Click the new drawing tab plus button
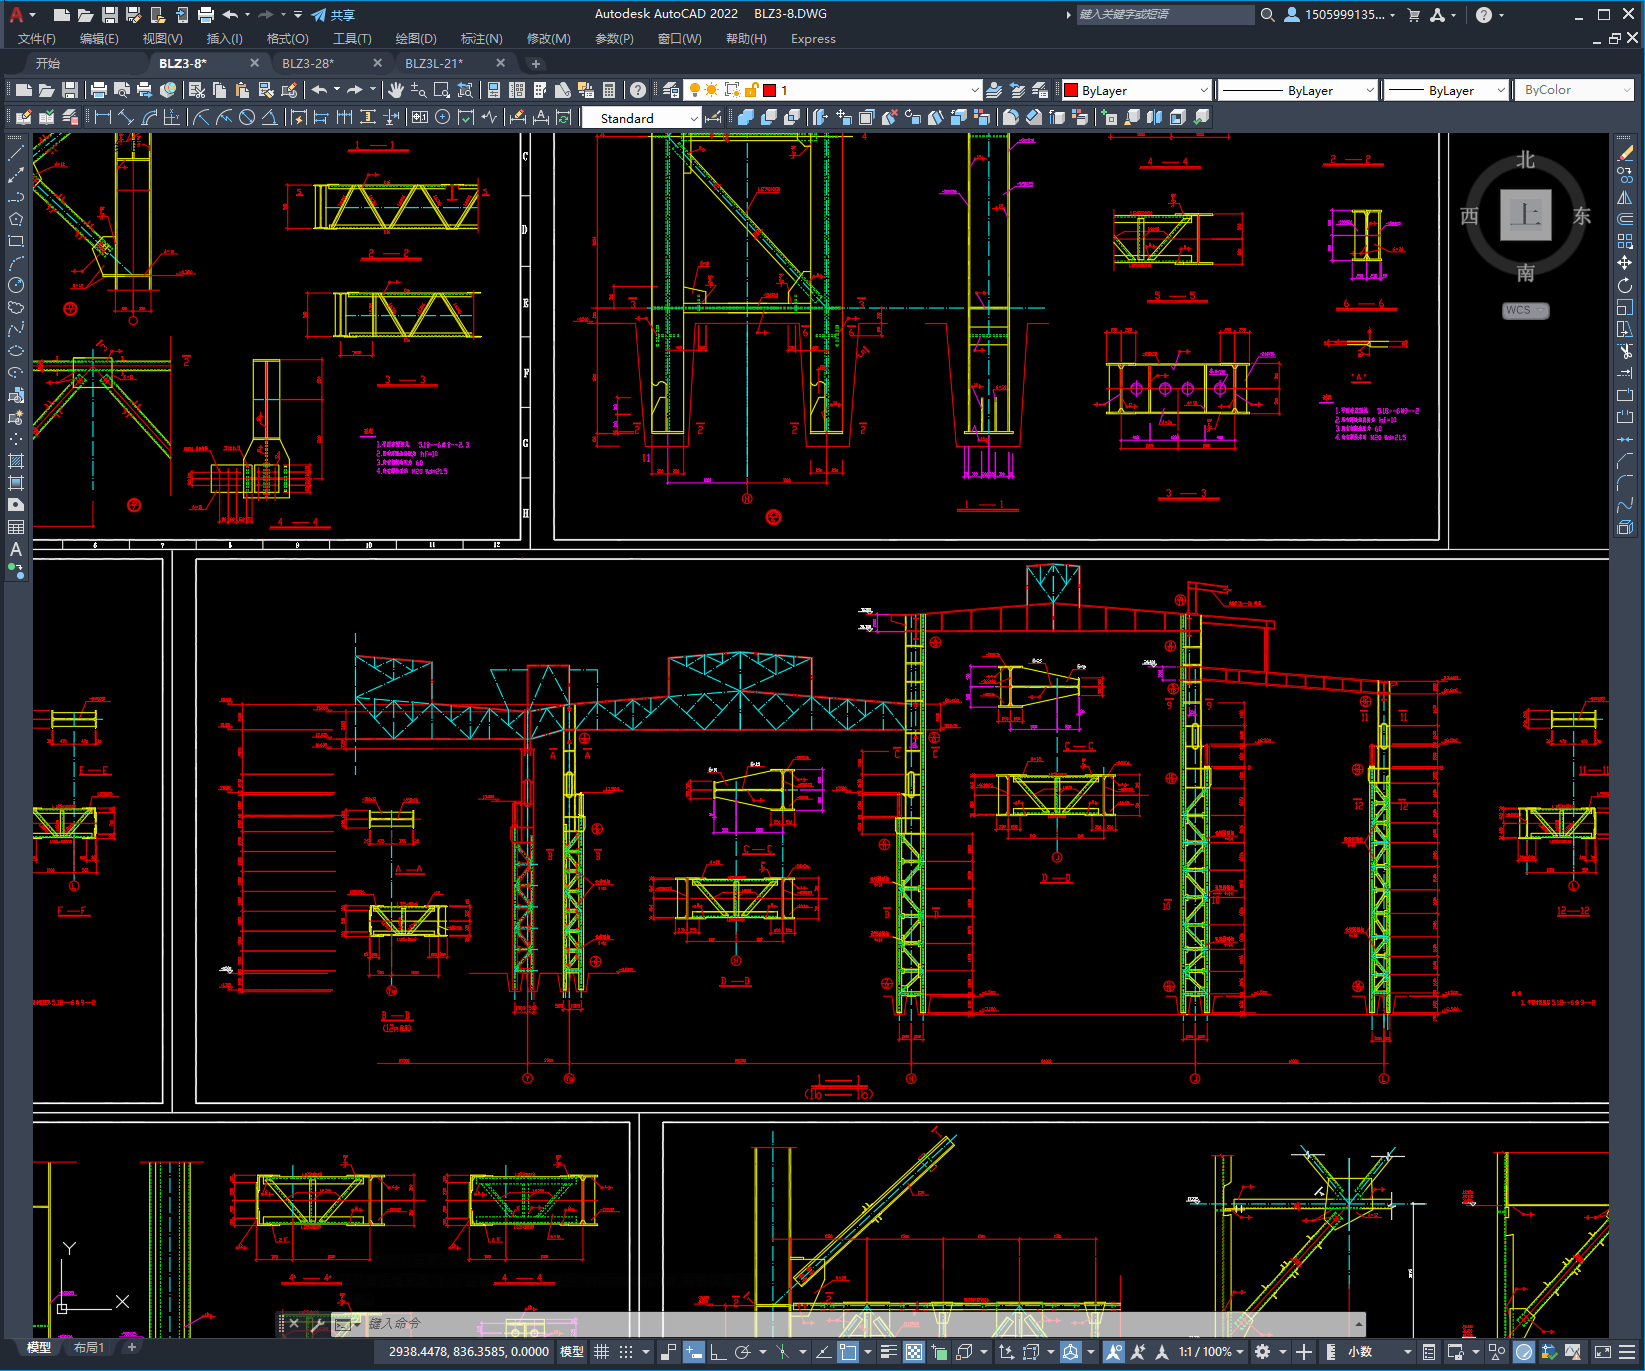This screenshot has height=1371, width=1645. [536, 63]
